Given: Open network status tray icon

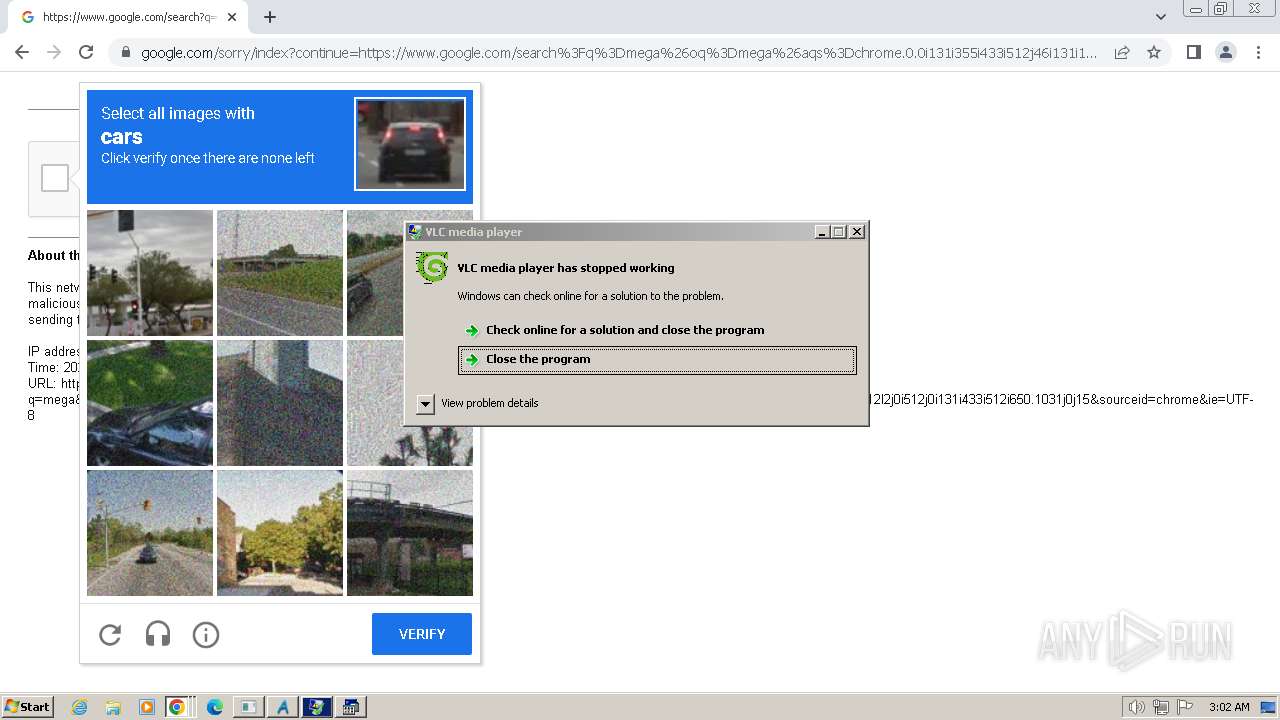Looking at the screenshot, I should [x=1161, y=707].
